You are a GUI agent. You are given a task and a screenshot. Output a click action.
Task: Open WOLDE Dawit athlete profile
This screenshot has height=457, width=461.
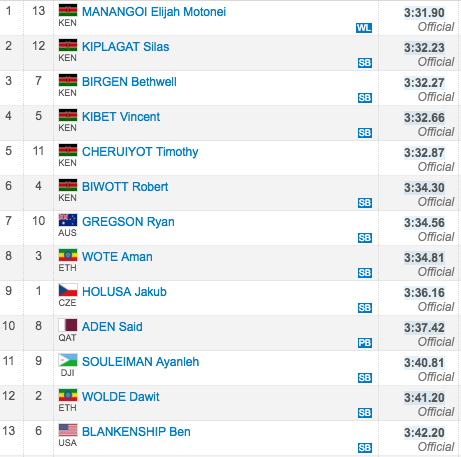point(120,397)
